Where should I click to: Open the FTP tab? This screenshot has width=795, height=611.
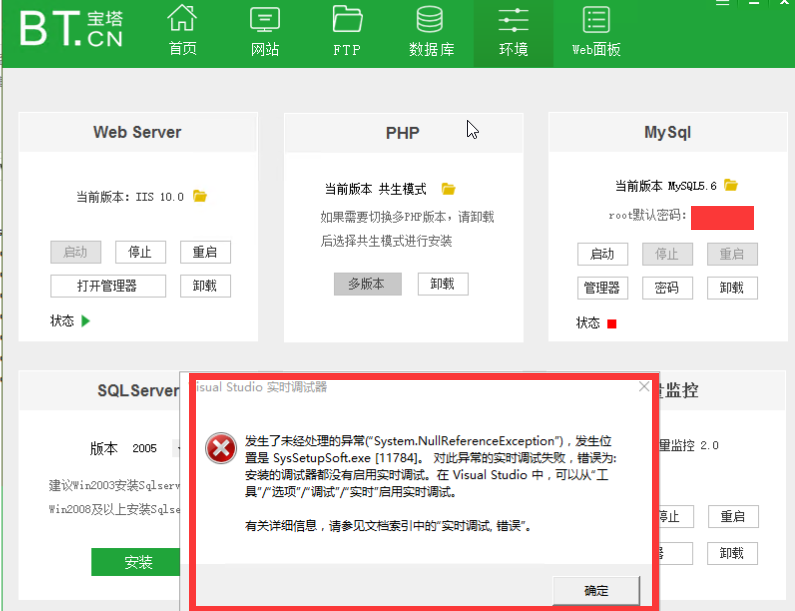click(347, 30)
